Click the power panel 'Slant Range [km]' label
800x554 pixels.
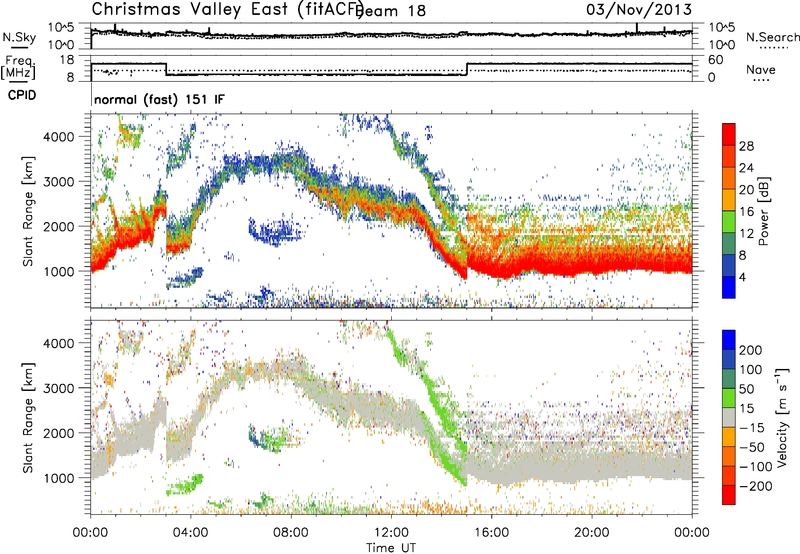pos(28,211)
